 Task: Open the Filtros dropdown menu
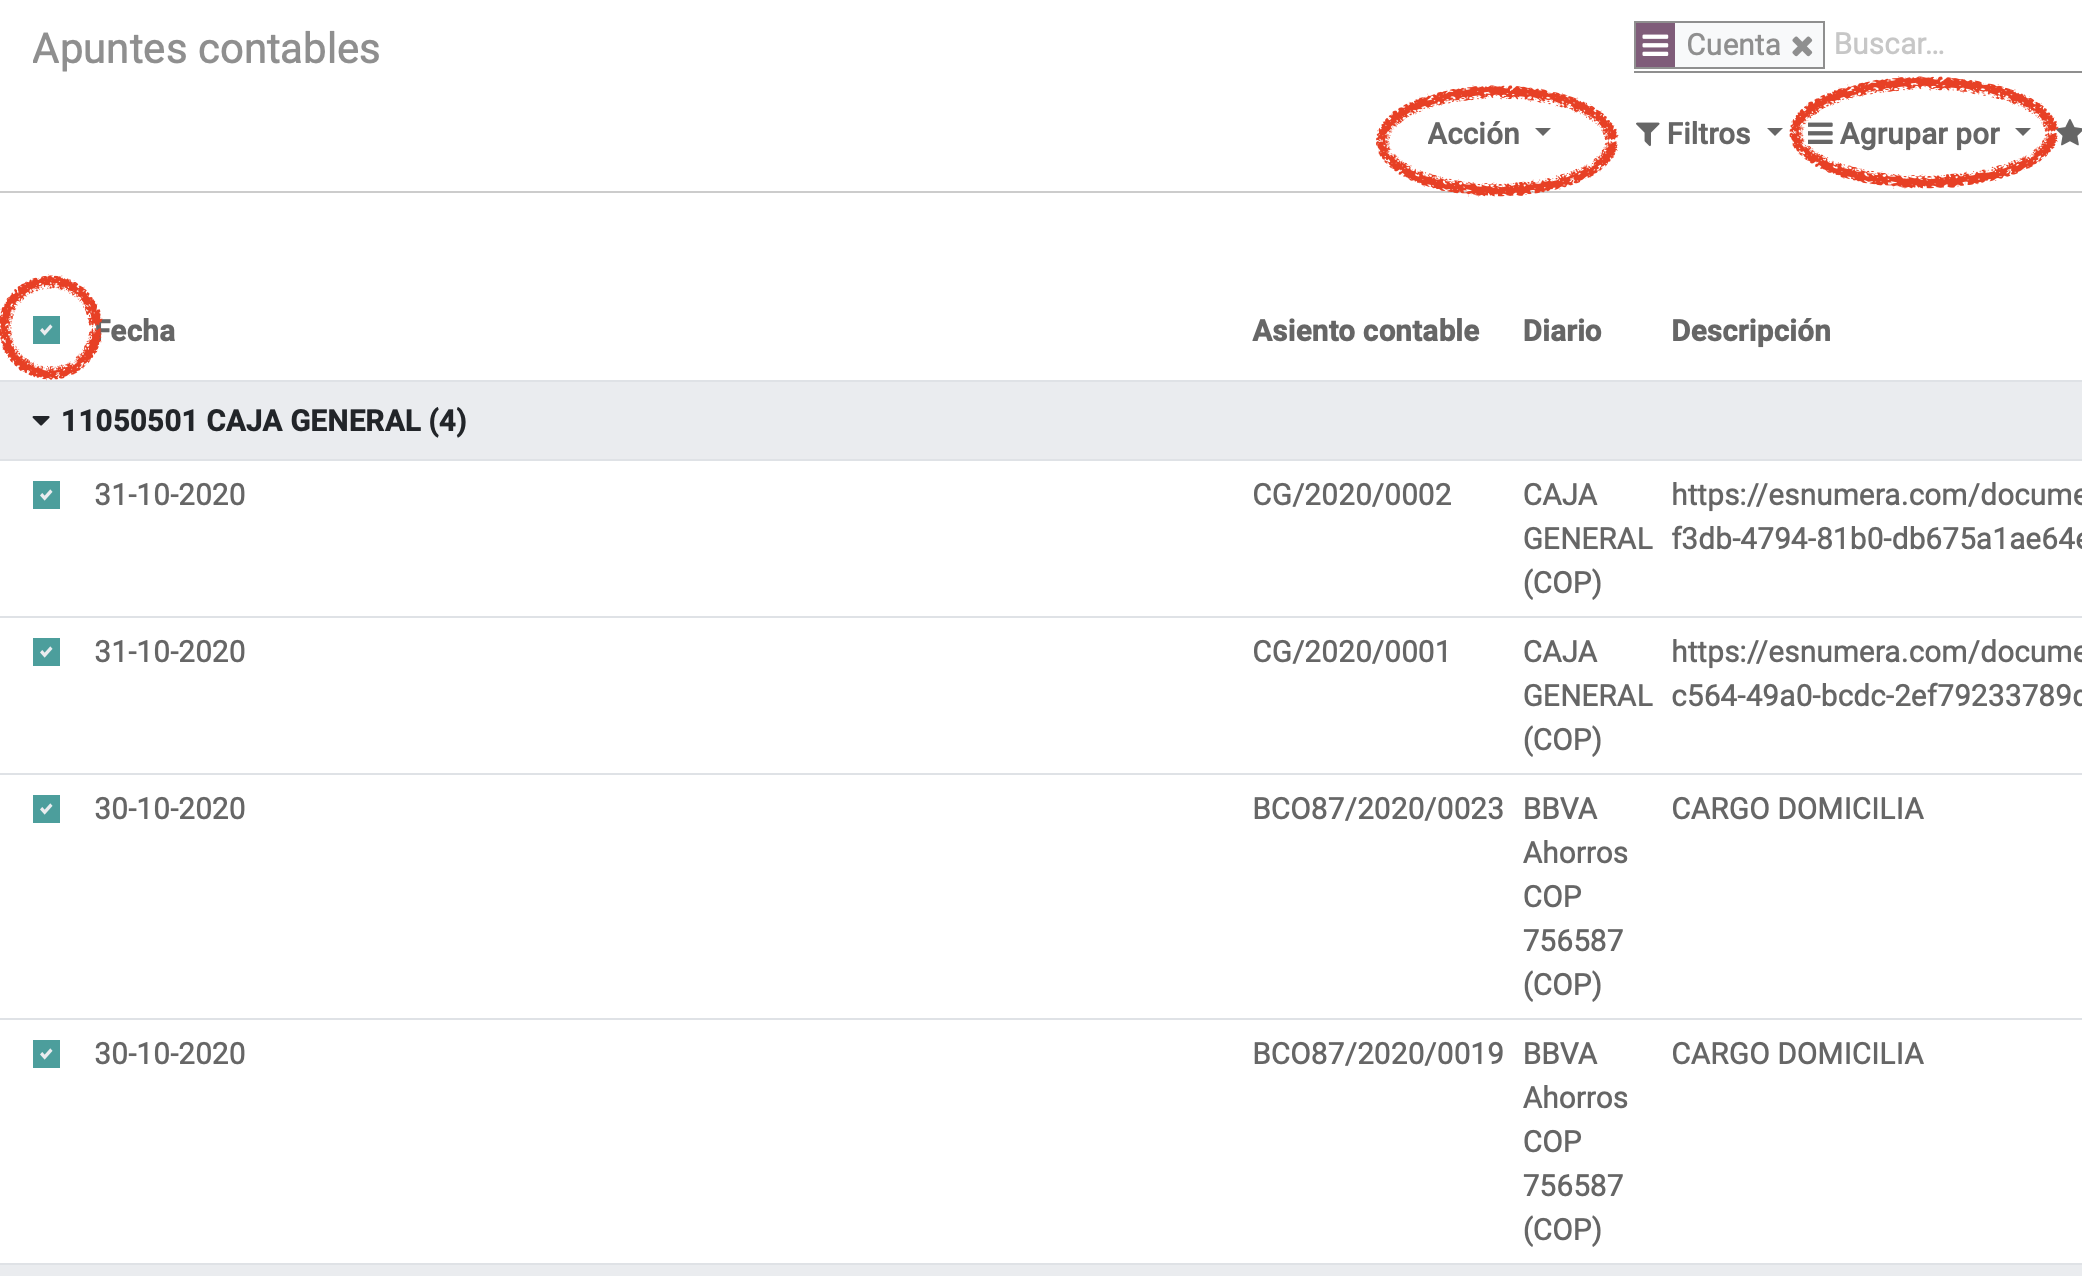(1709, 134)
